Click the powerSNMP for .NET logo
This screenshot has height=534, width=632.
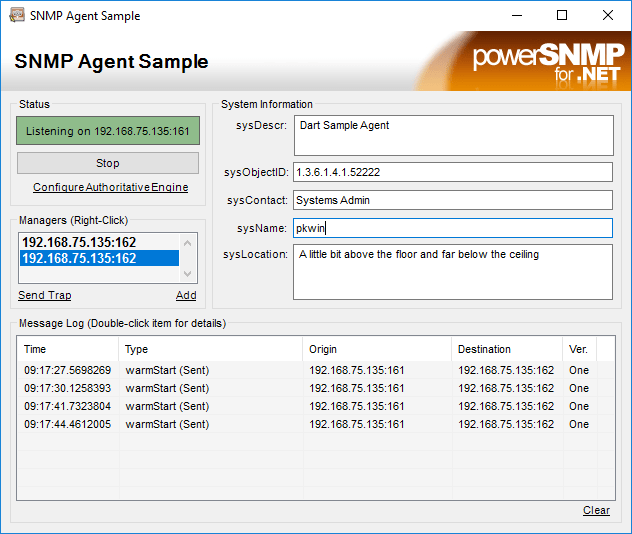(x=548, y=64)
